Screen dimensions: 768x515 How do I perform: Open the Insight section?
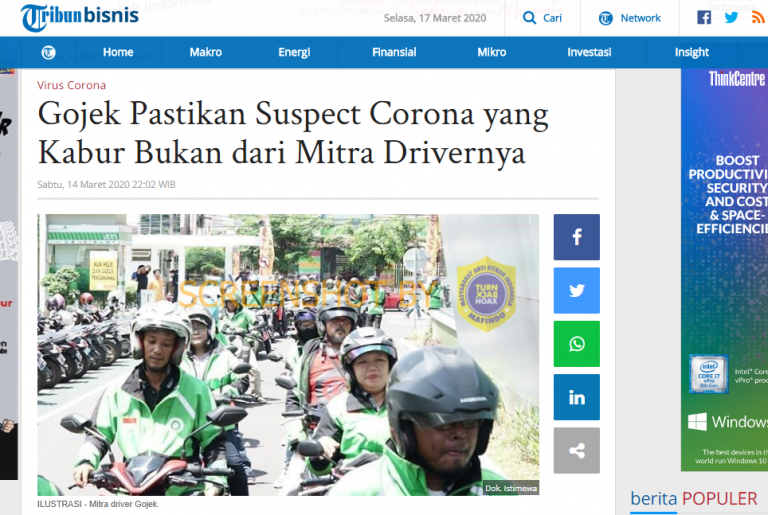tap(692, 52)
